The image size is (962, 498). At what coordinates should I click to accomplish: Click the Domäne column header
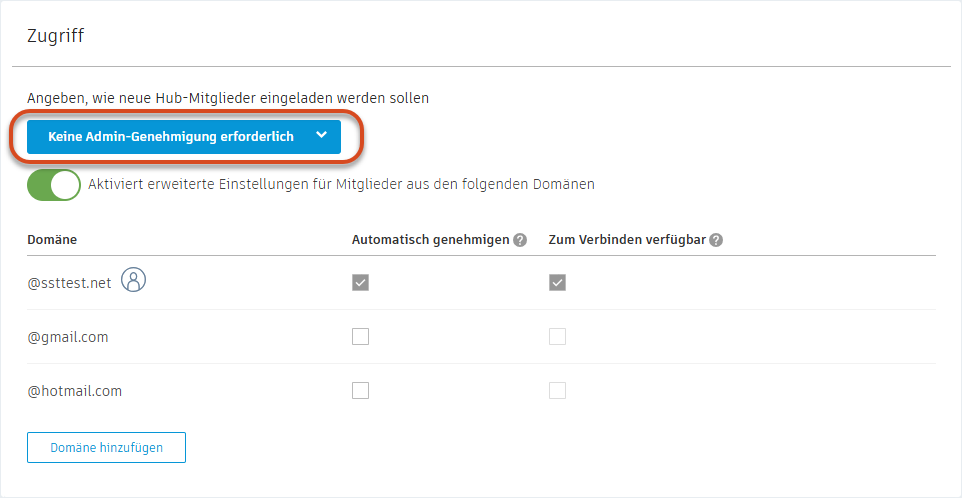(52, 240)
